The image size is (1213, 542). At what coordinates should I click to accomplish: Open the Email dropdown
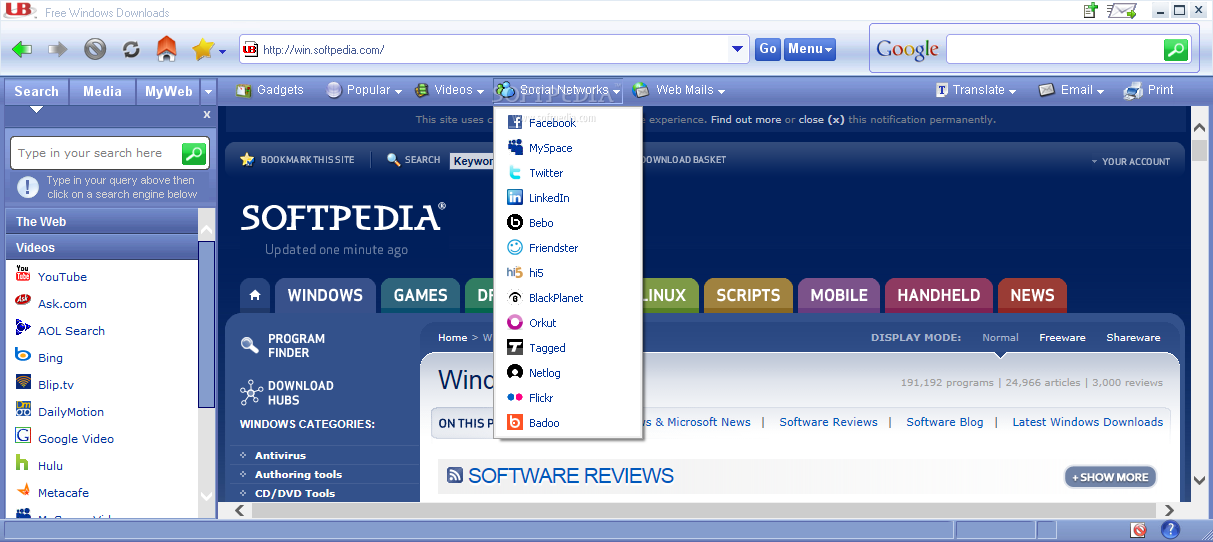(x=1070, y=90)
